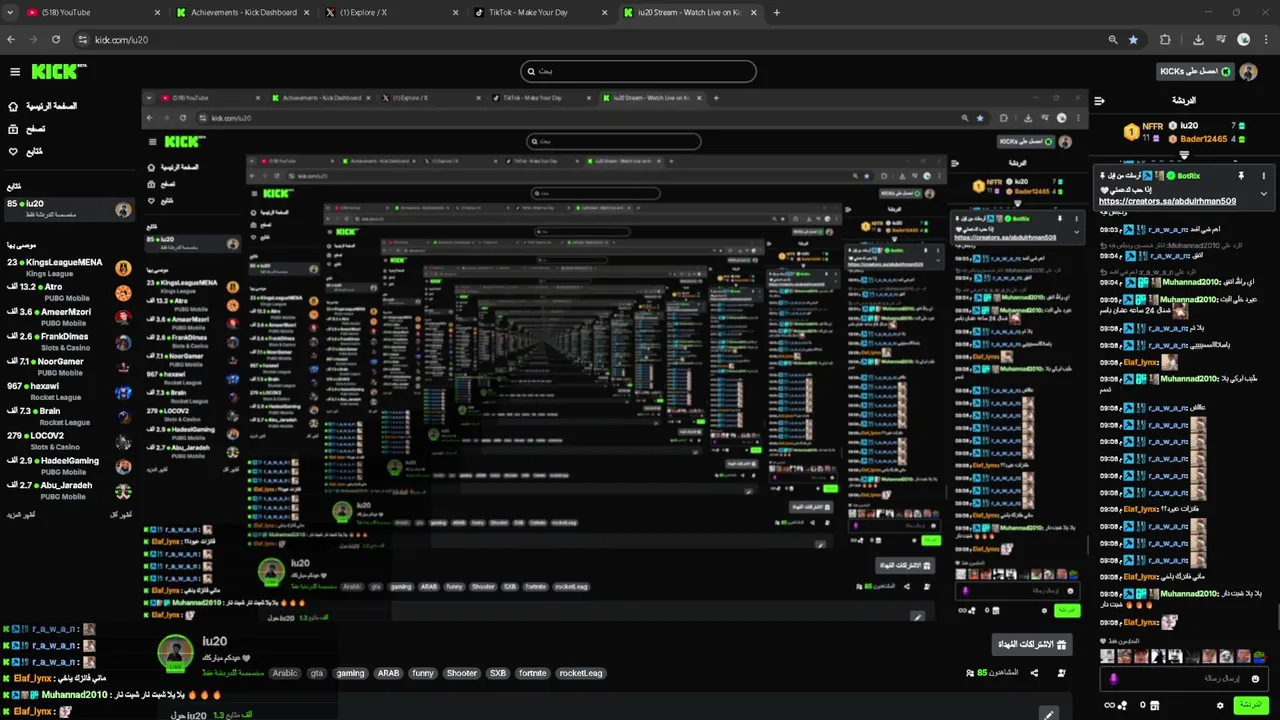Click the channel points icon below chat
This screenshot has height=720, width=1280.
pyautogui.click(x=1123, y=705)
